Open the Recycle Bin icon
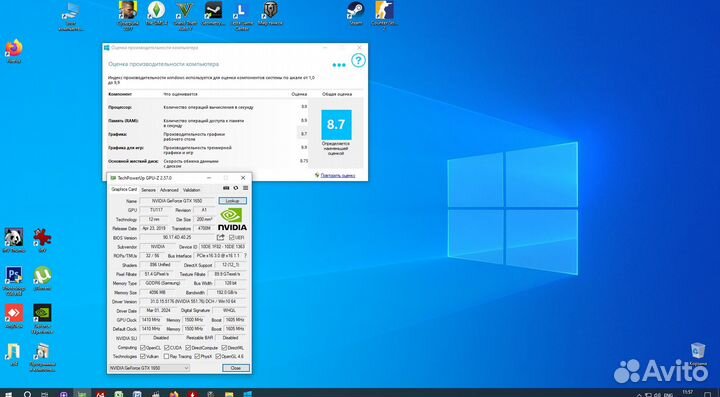 click(x=698, y=354)
